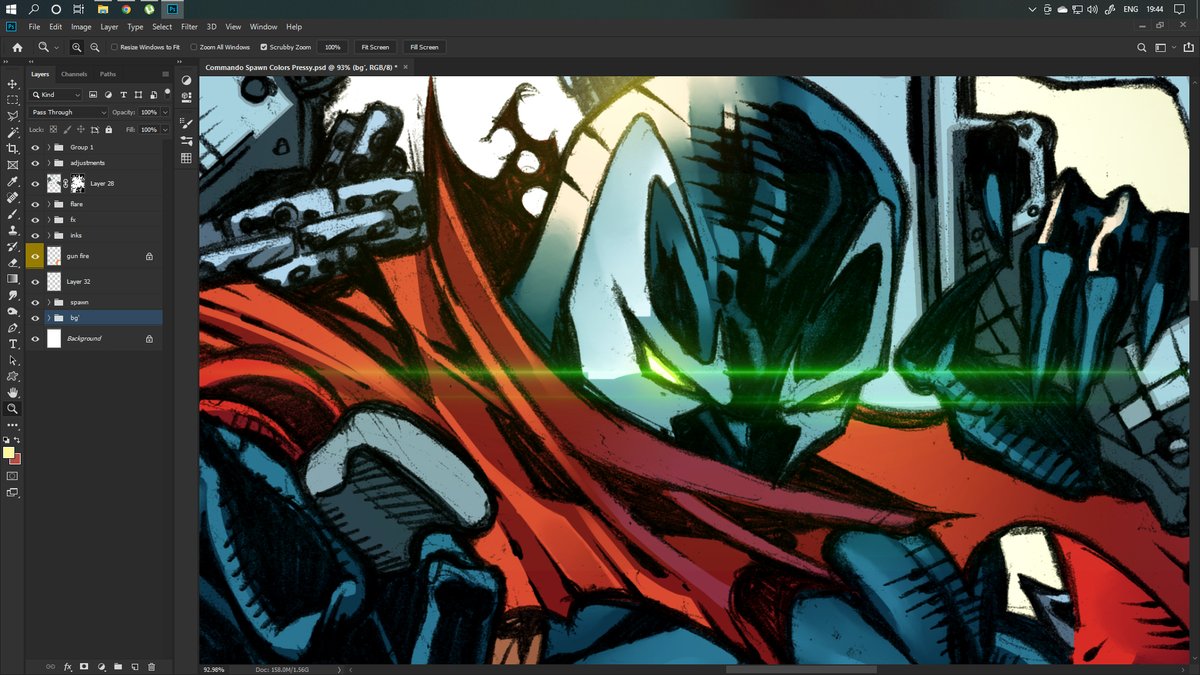Open the Kind filter dropdown
1200x675 pixels.
point(56,94)
